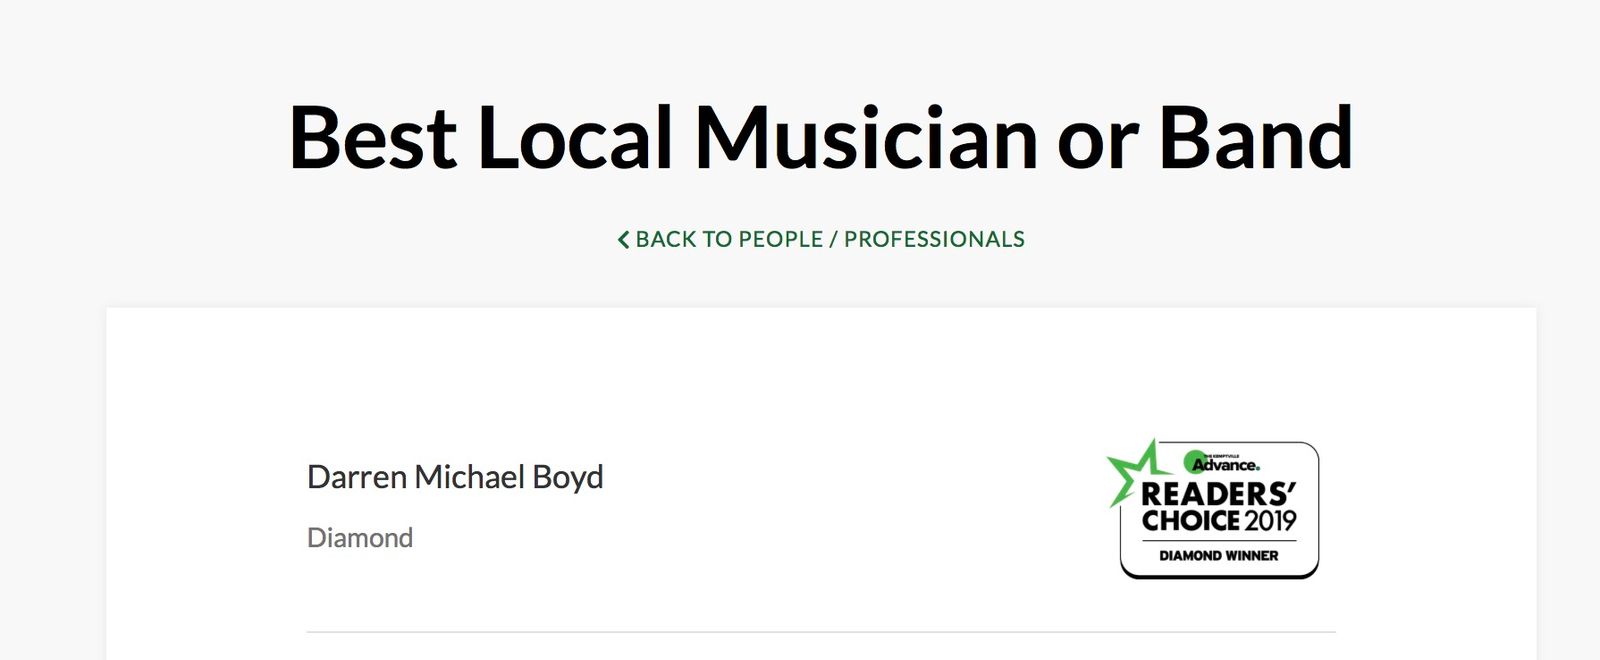This screenshot has height=660, width=1600.
Task: Click the green back chevron arrow
Action: coord(623,240)
